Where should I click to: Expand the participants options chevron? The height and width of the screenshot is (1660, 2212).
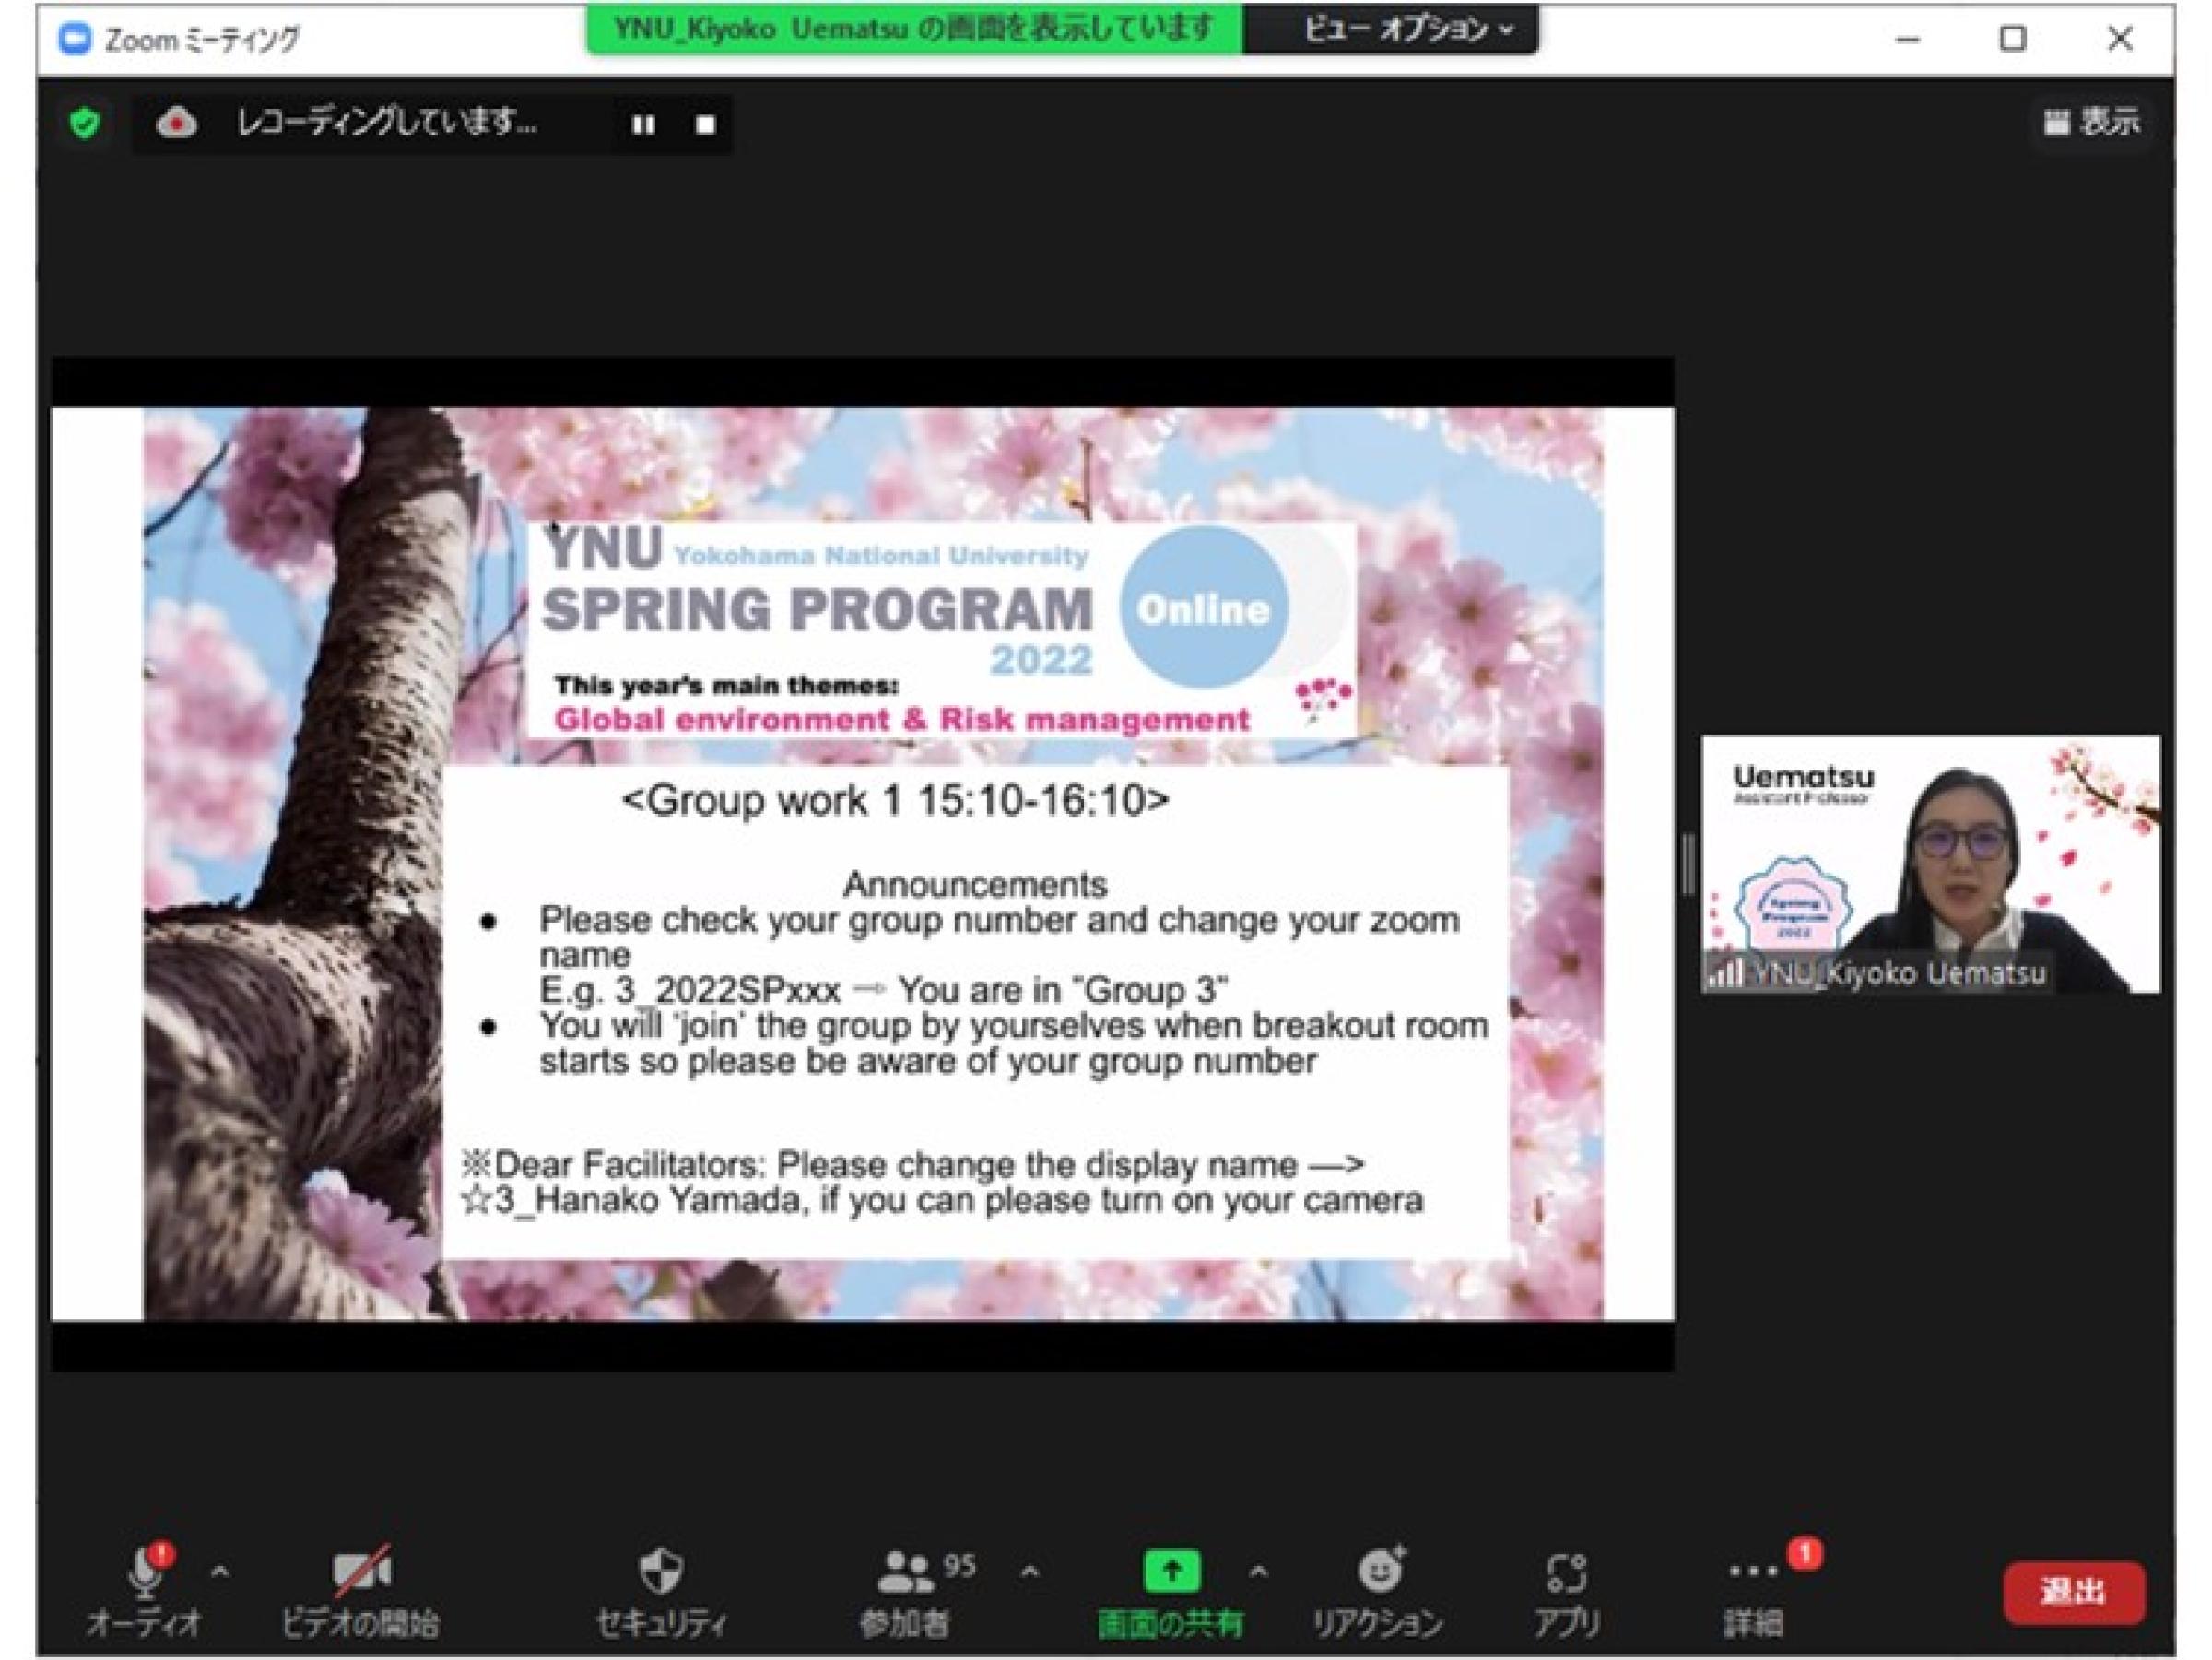click(x=1029, y=1572)
